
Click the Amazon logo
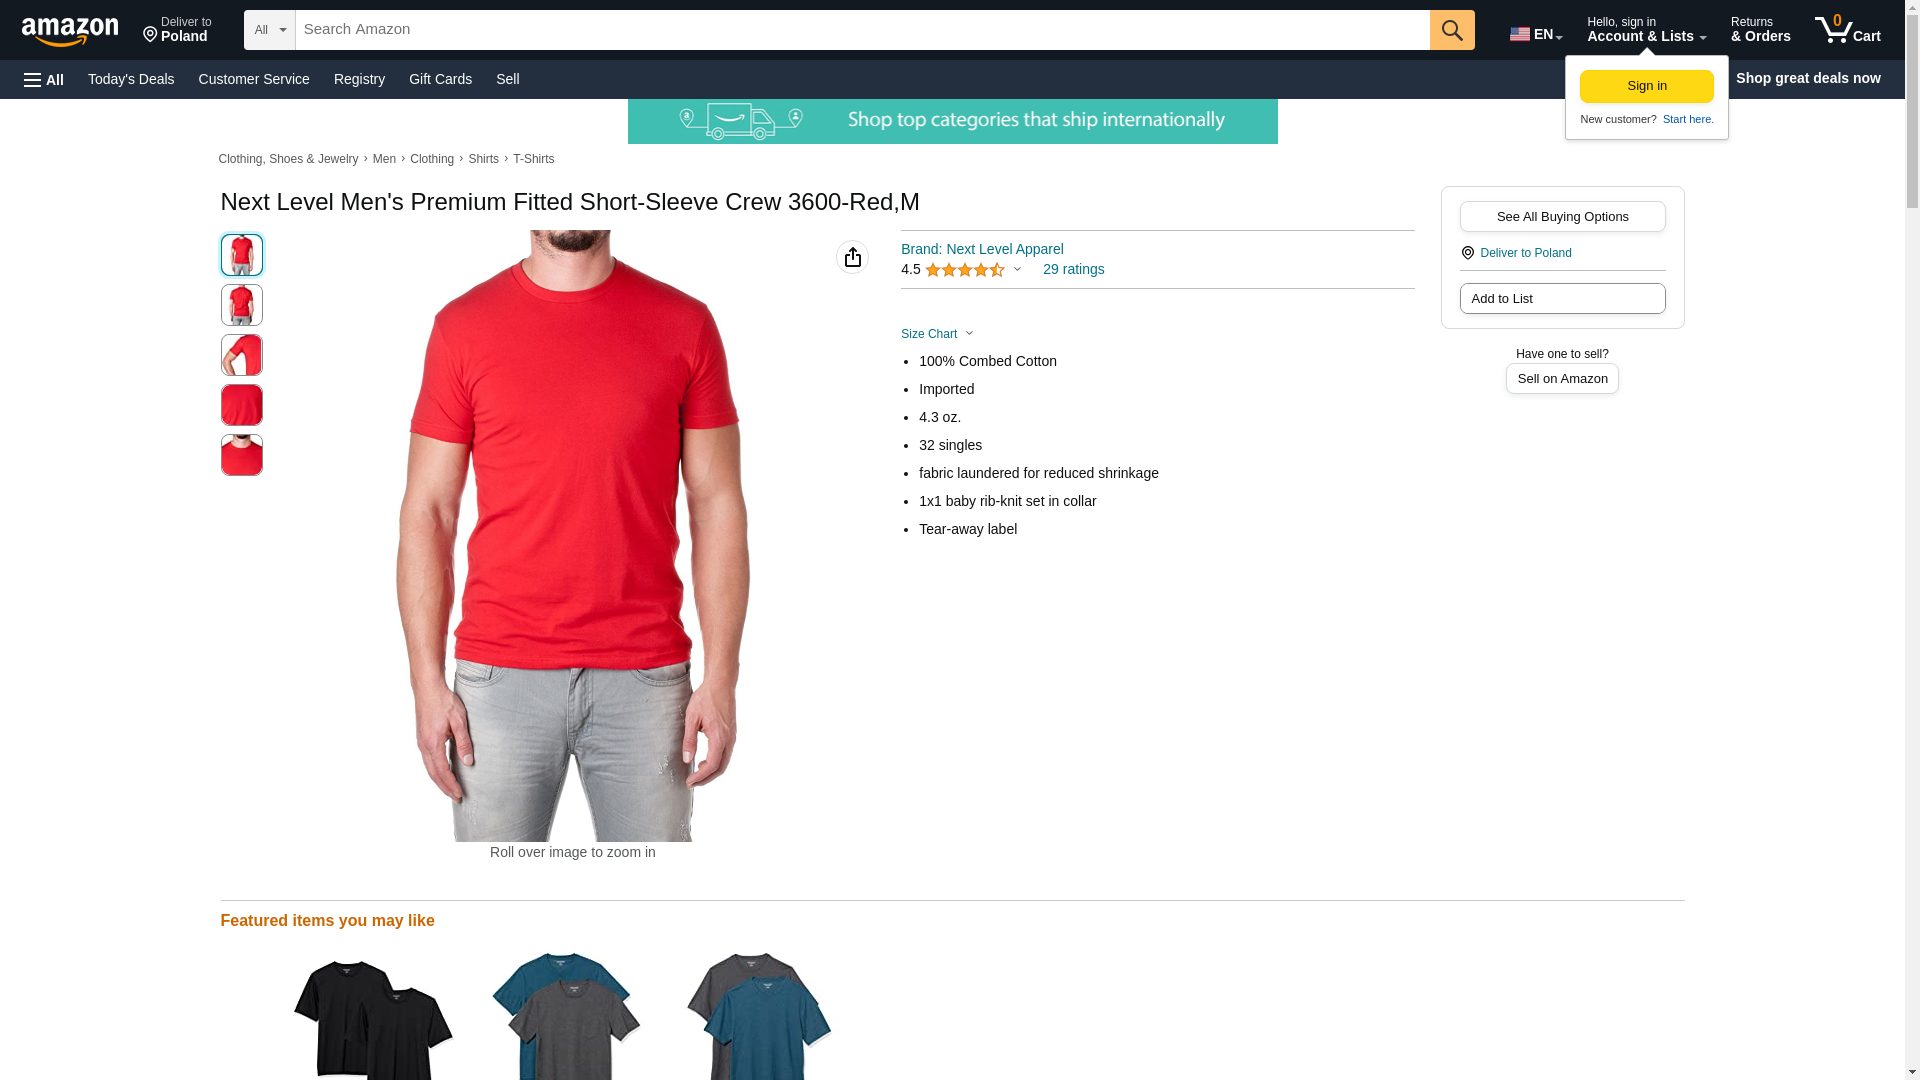[x=70, y=31]
